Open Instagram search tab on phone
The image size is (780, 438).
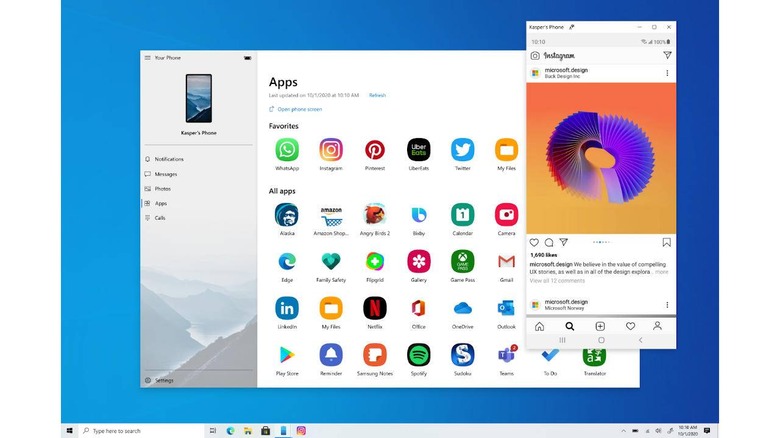tap(570, 326)
